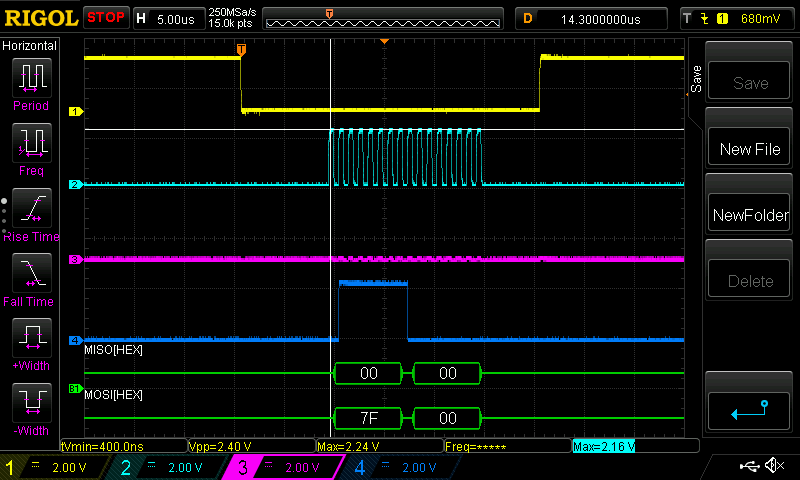The image size is (800, 480).
Task: Click the channel 3 magenta ground marker
Action: click(76, 260)
